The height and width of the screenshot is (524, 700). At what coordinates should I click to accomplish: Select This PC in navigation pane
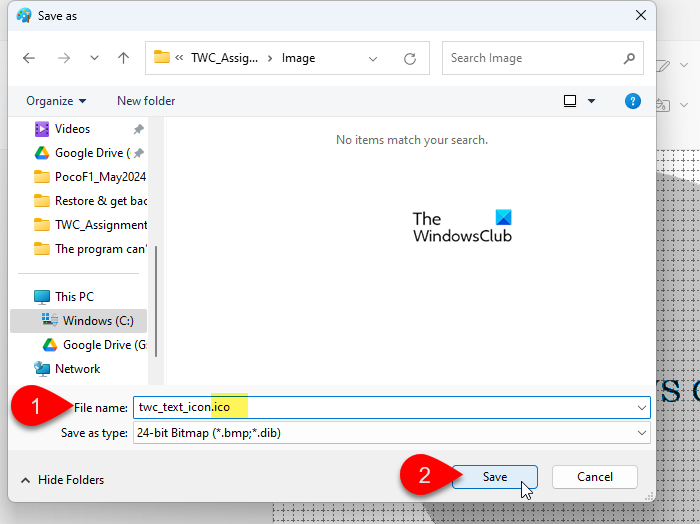coord(74,297)
